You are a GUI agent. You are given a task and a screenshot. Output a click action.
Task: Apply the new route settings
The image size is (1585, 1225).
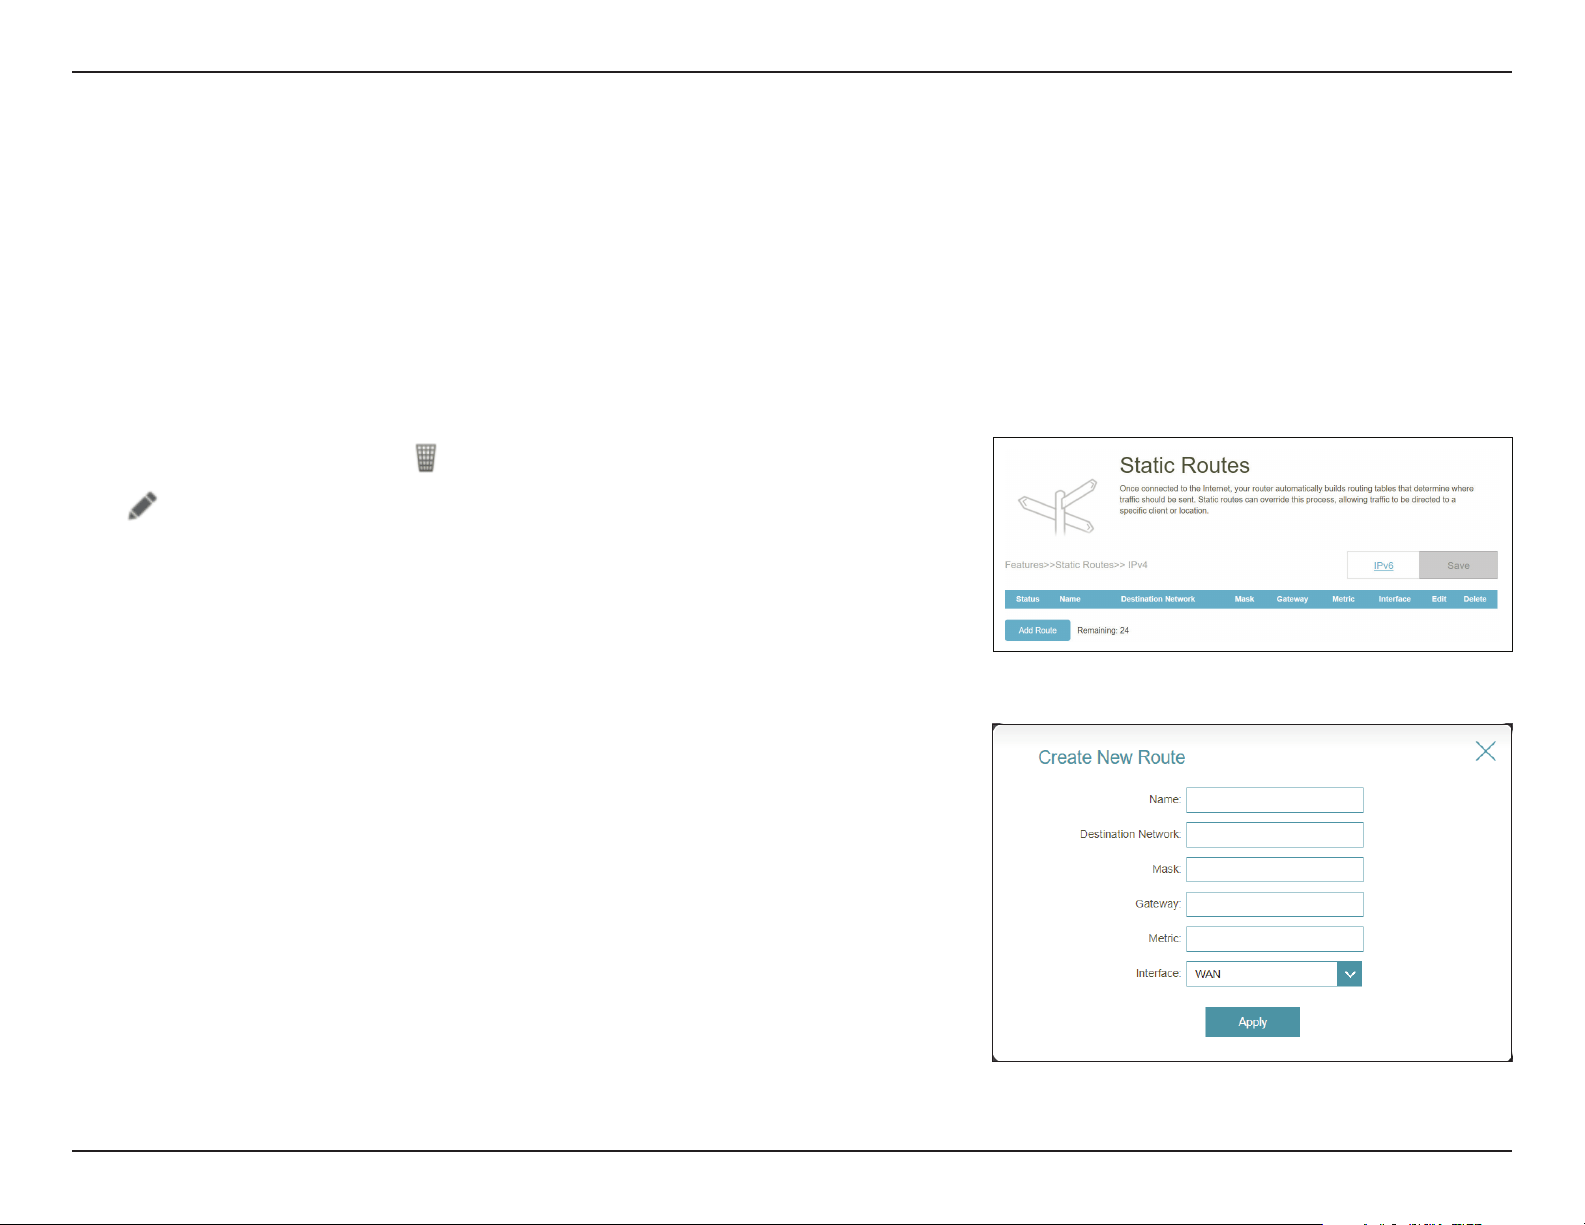(1252, 1022)
